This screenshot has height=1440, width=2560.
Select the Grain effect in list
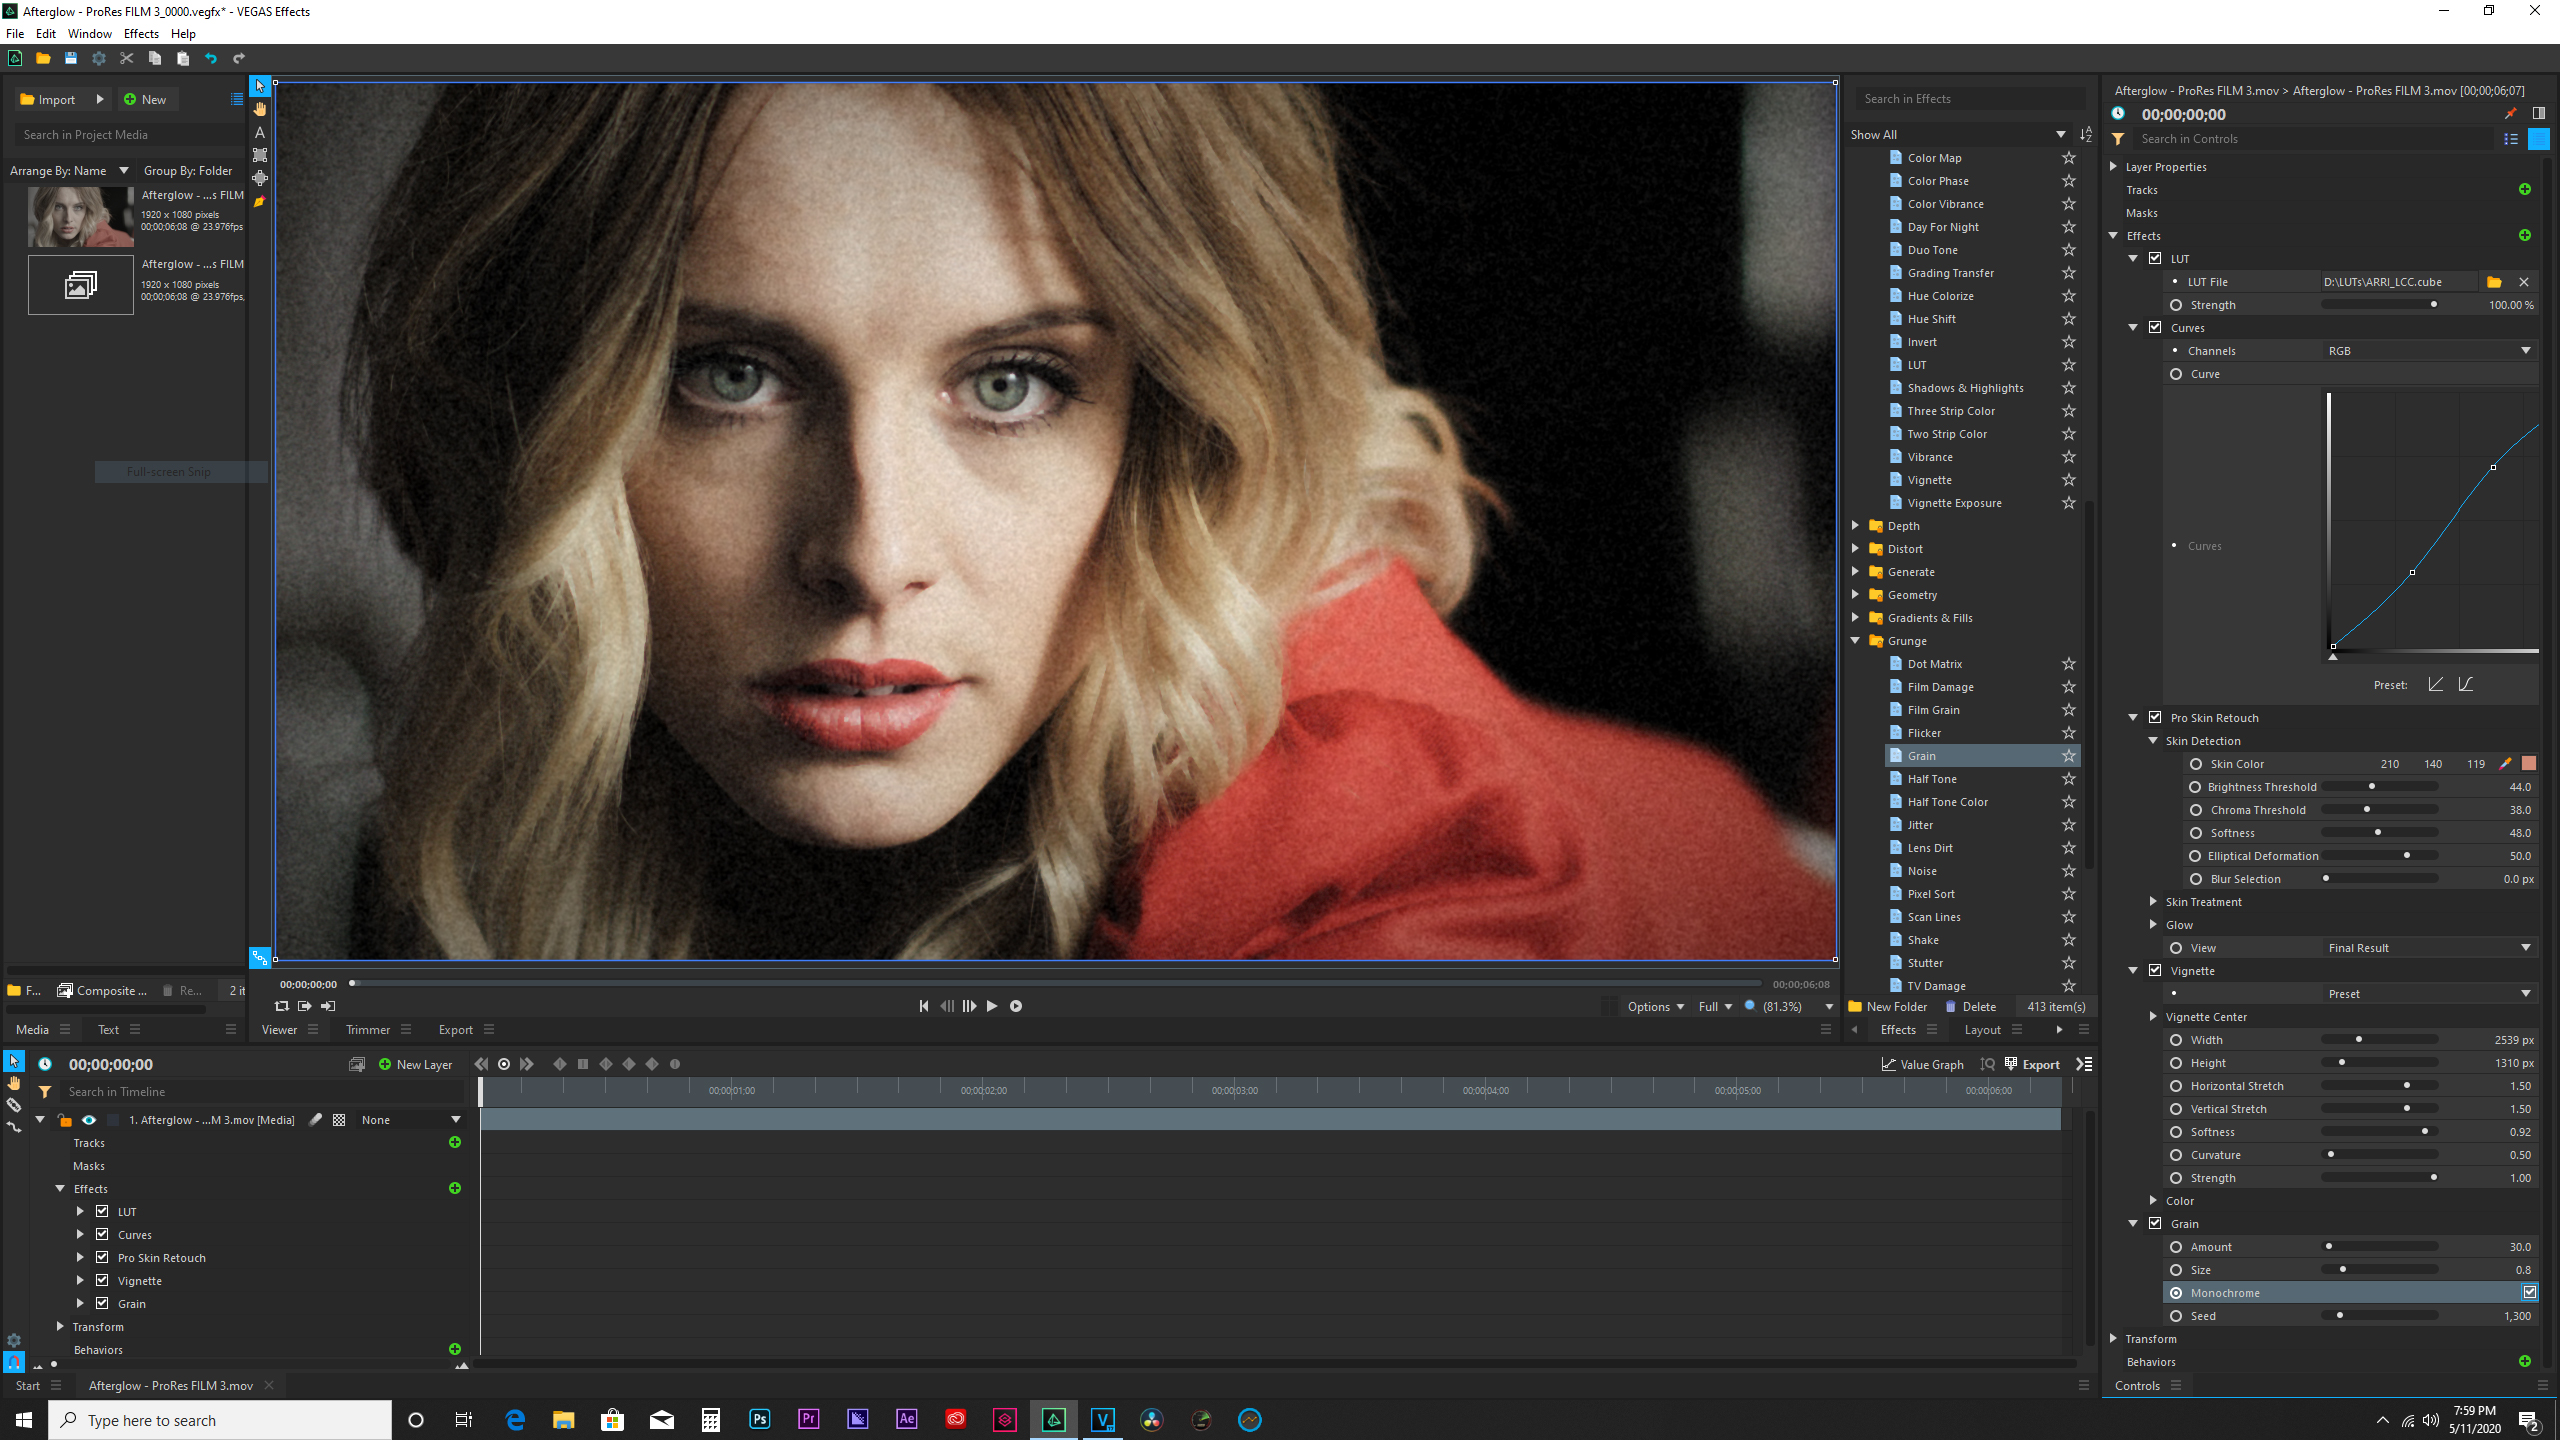click(x=1982, y=756)
